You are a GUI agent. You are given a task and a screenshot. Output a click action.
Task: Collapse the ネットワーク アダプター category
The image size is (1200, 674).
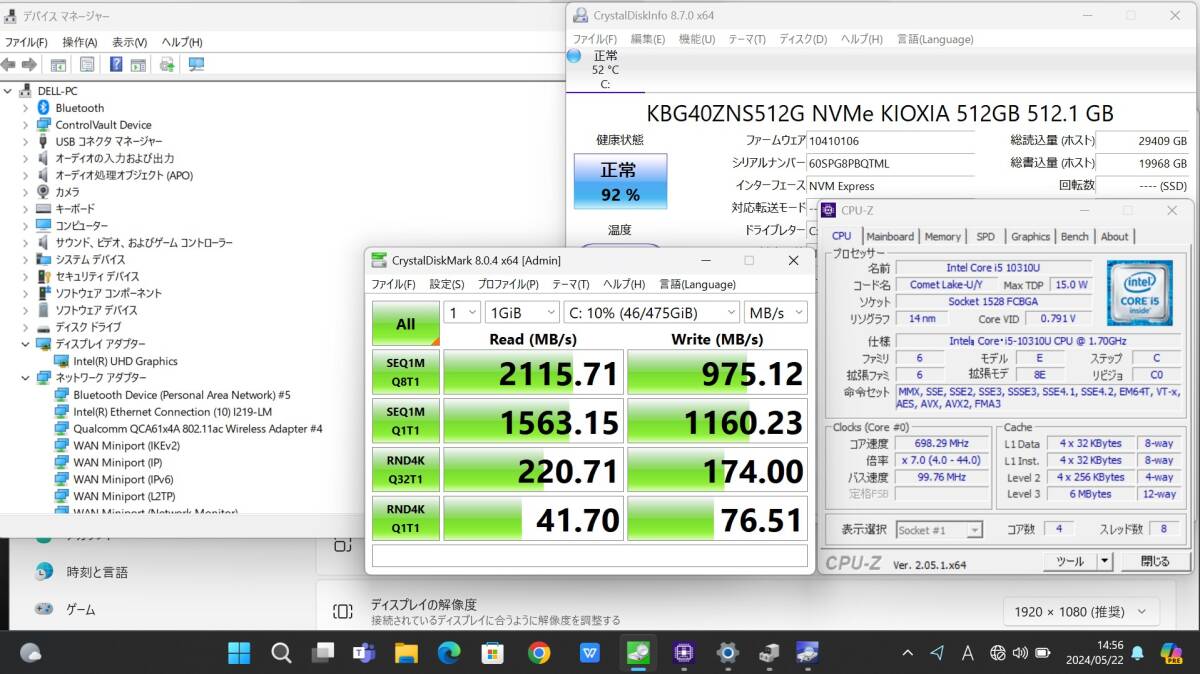pos(26,378)
